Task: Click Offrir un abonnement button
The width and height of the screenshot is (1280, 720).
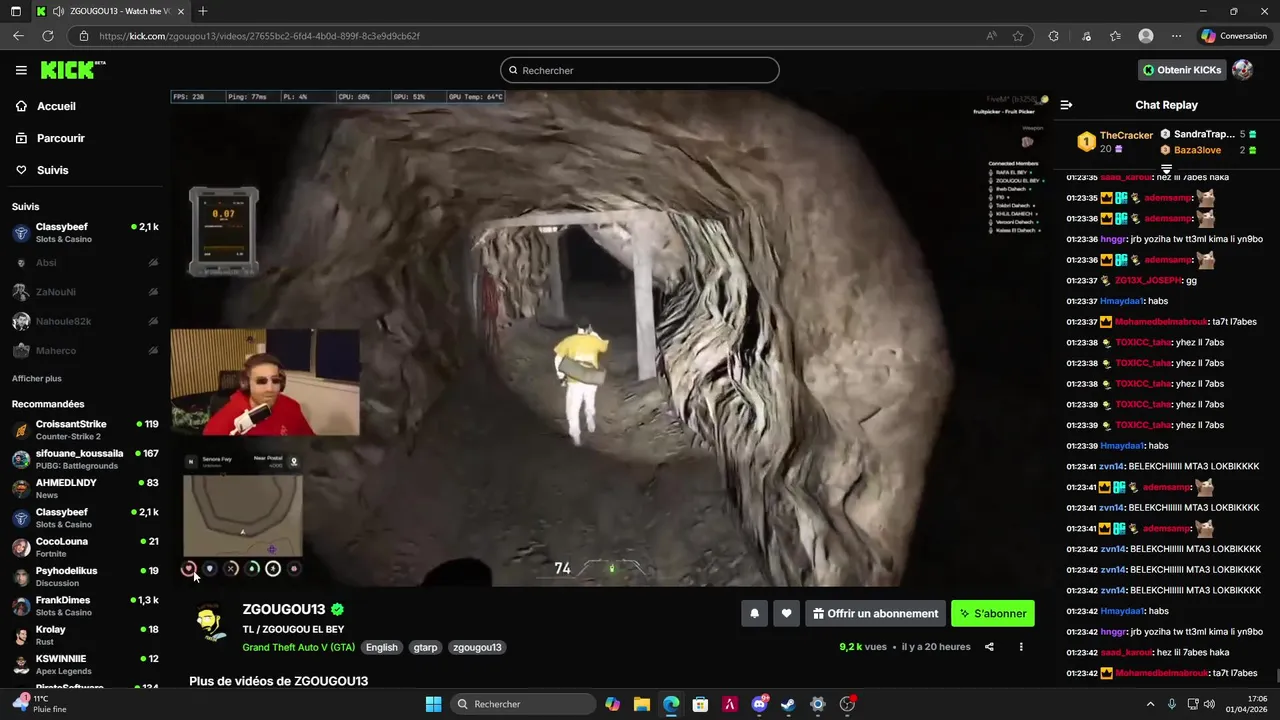Action: click(875, 614)
